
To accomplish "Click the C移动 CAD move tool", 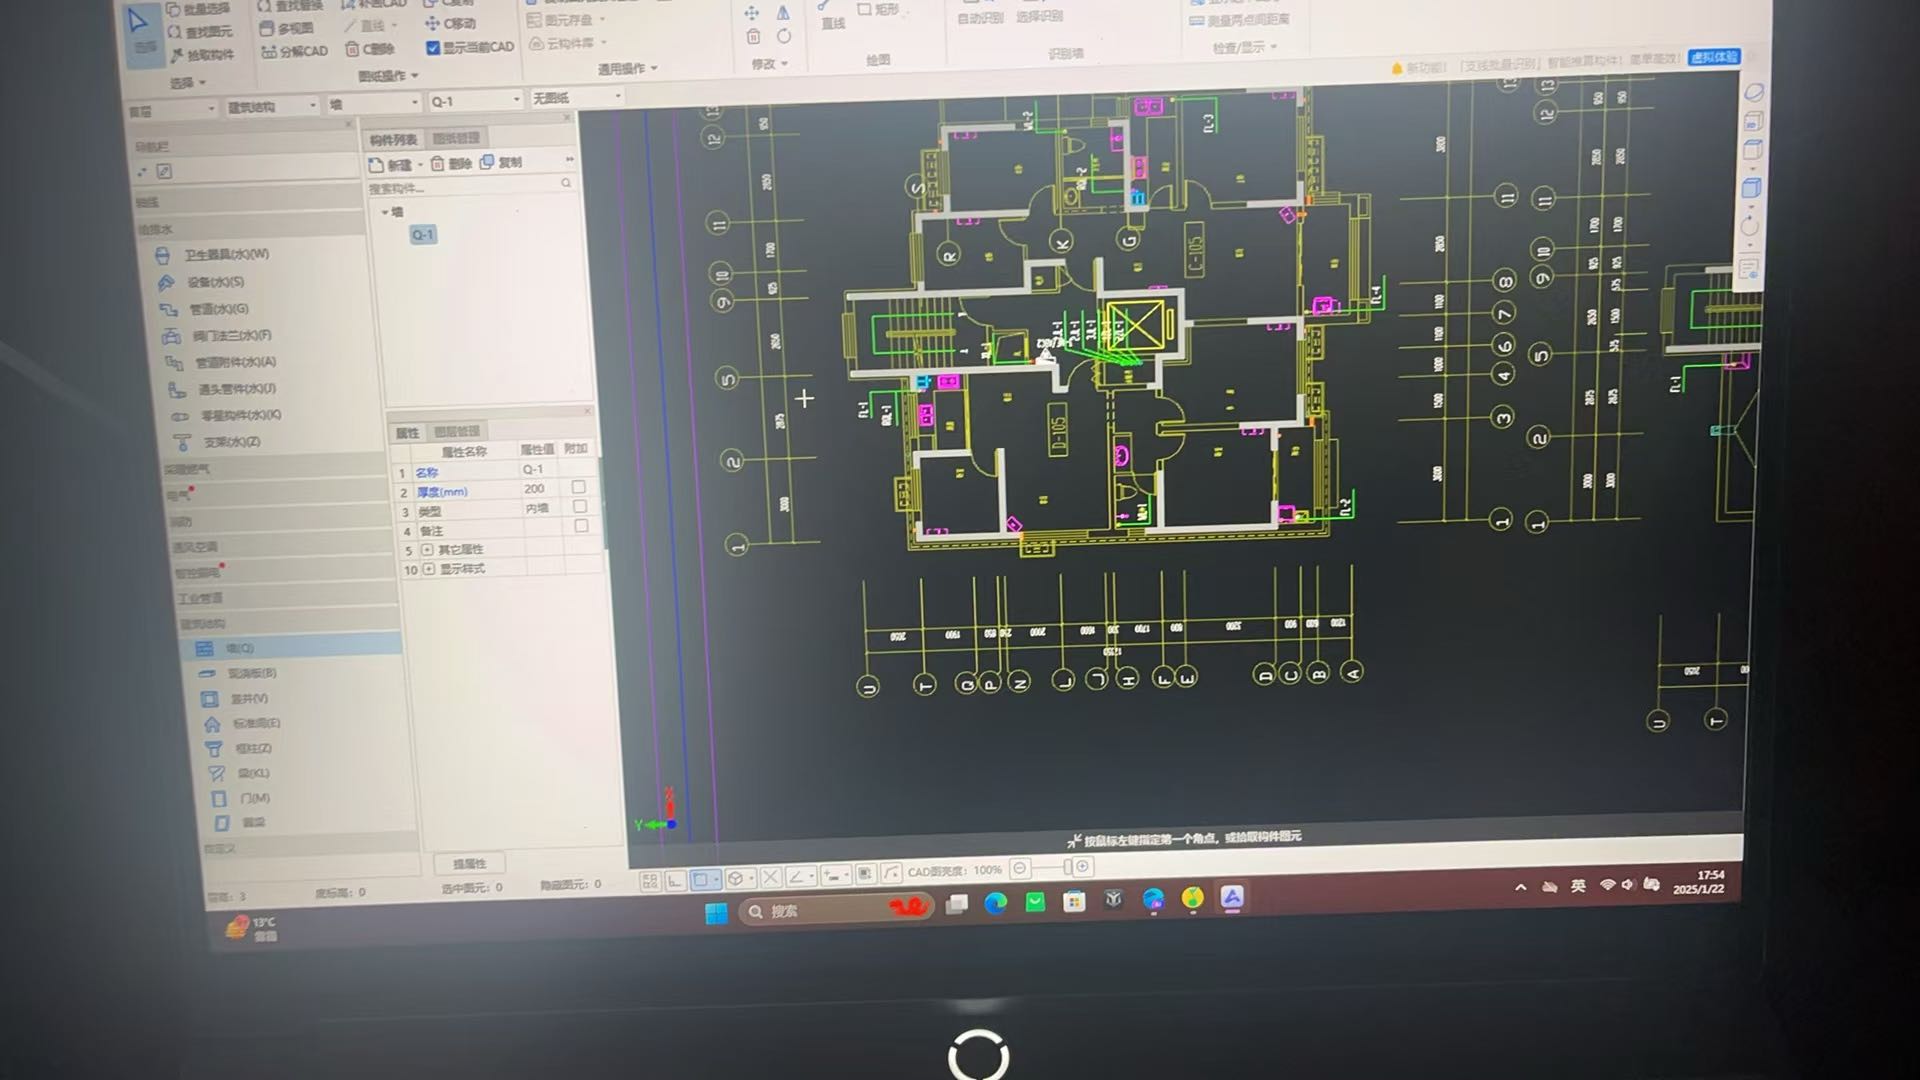I will 451,23.
